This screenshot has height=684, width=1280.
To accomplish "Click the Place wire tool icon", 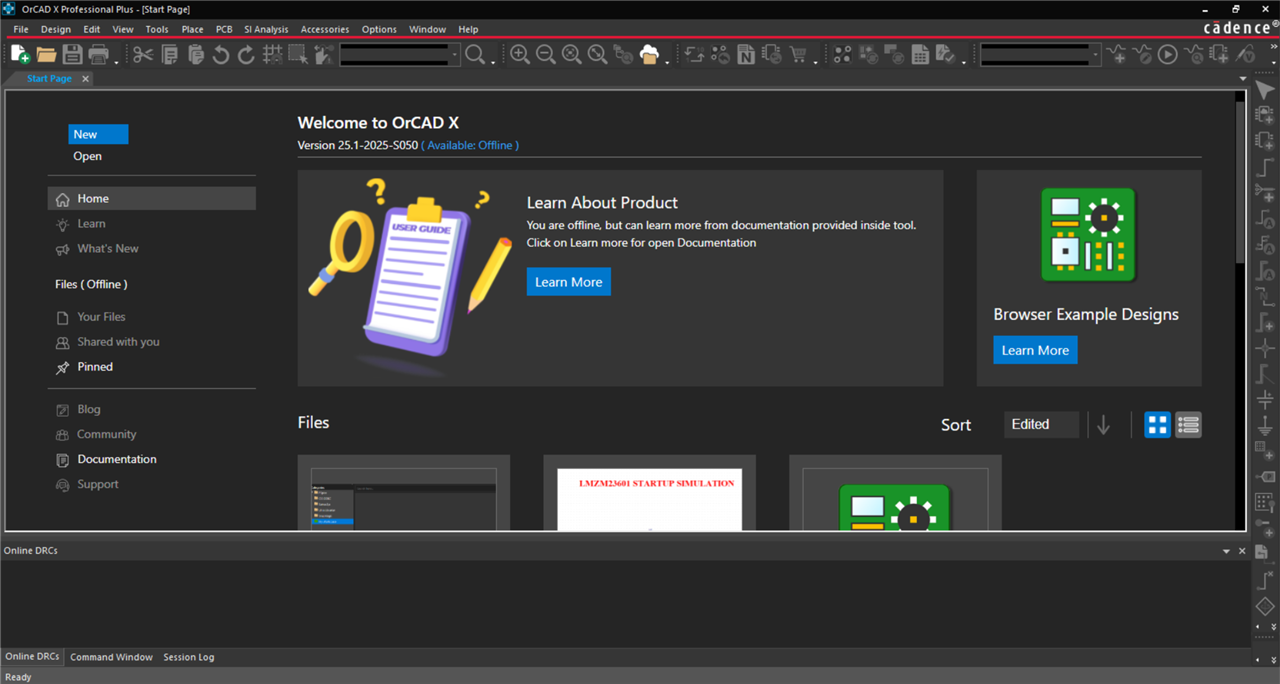I will point(1265,167).
